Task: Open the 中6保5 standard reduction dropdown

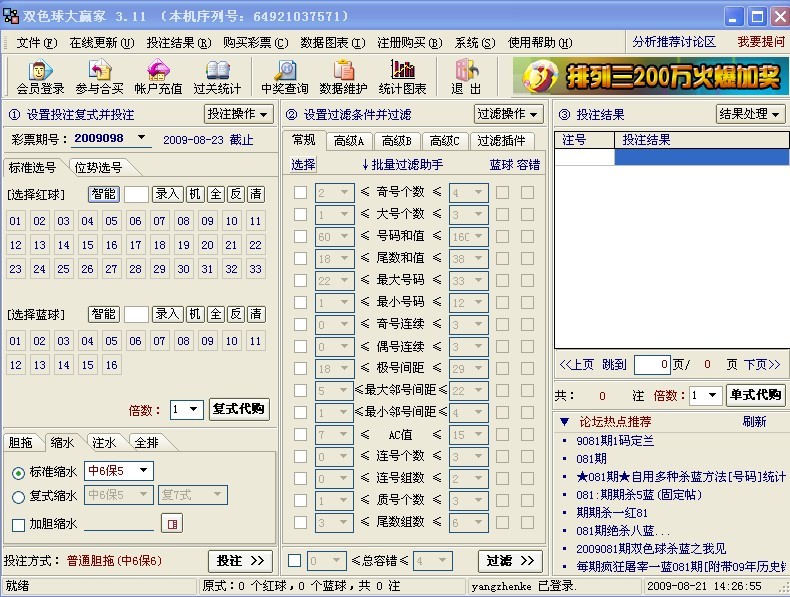Action: point(144,471)
